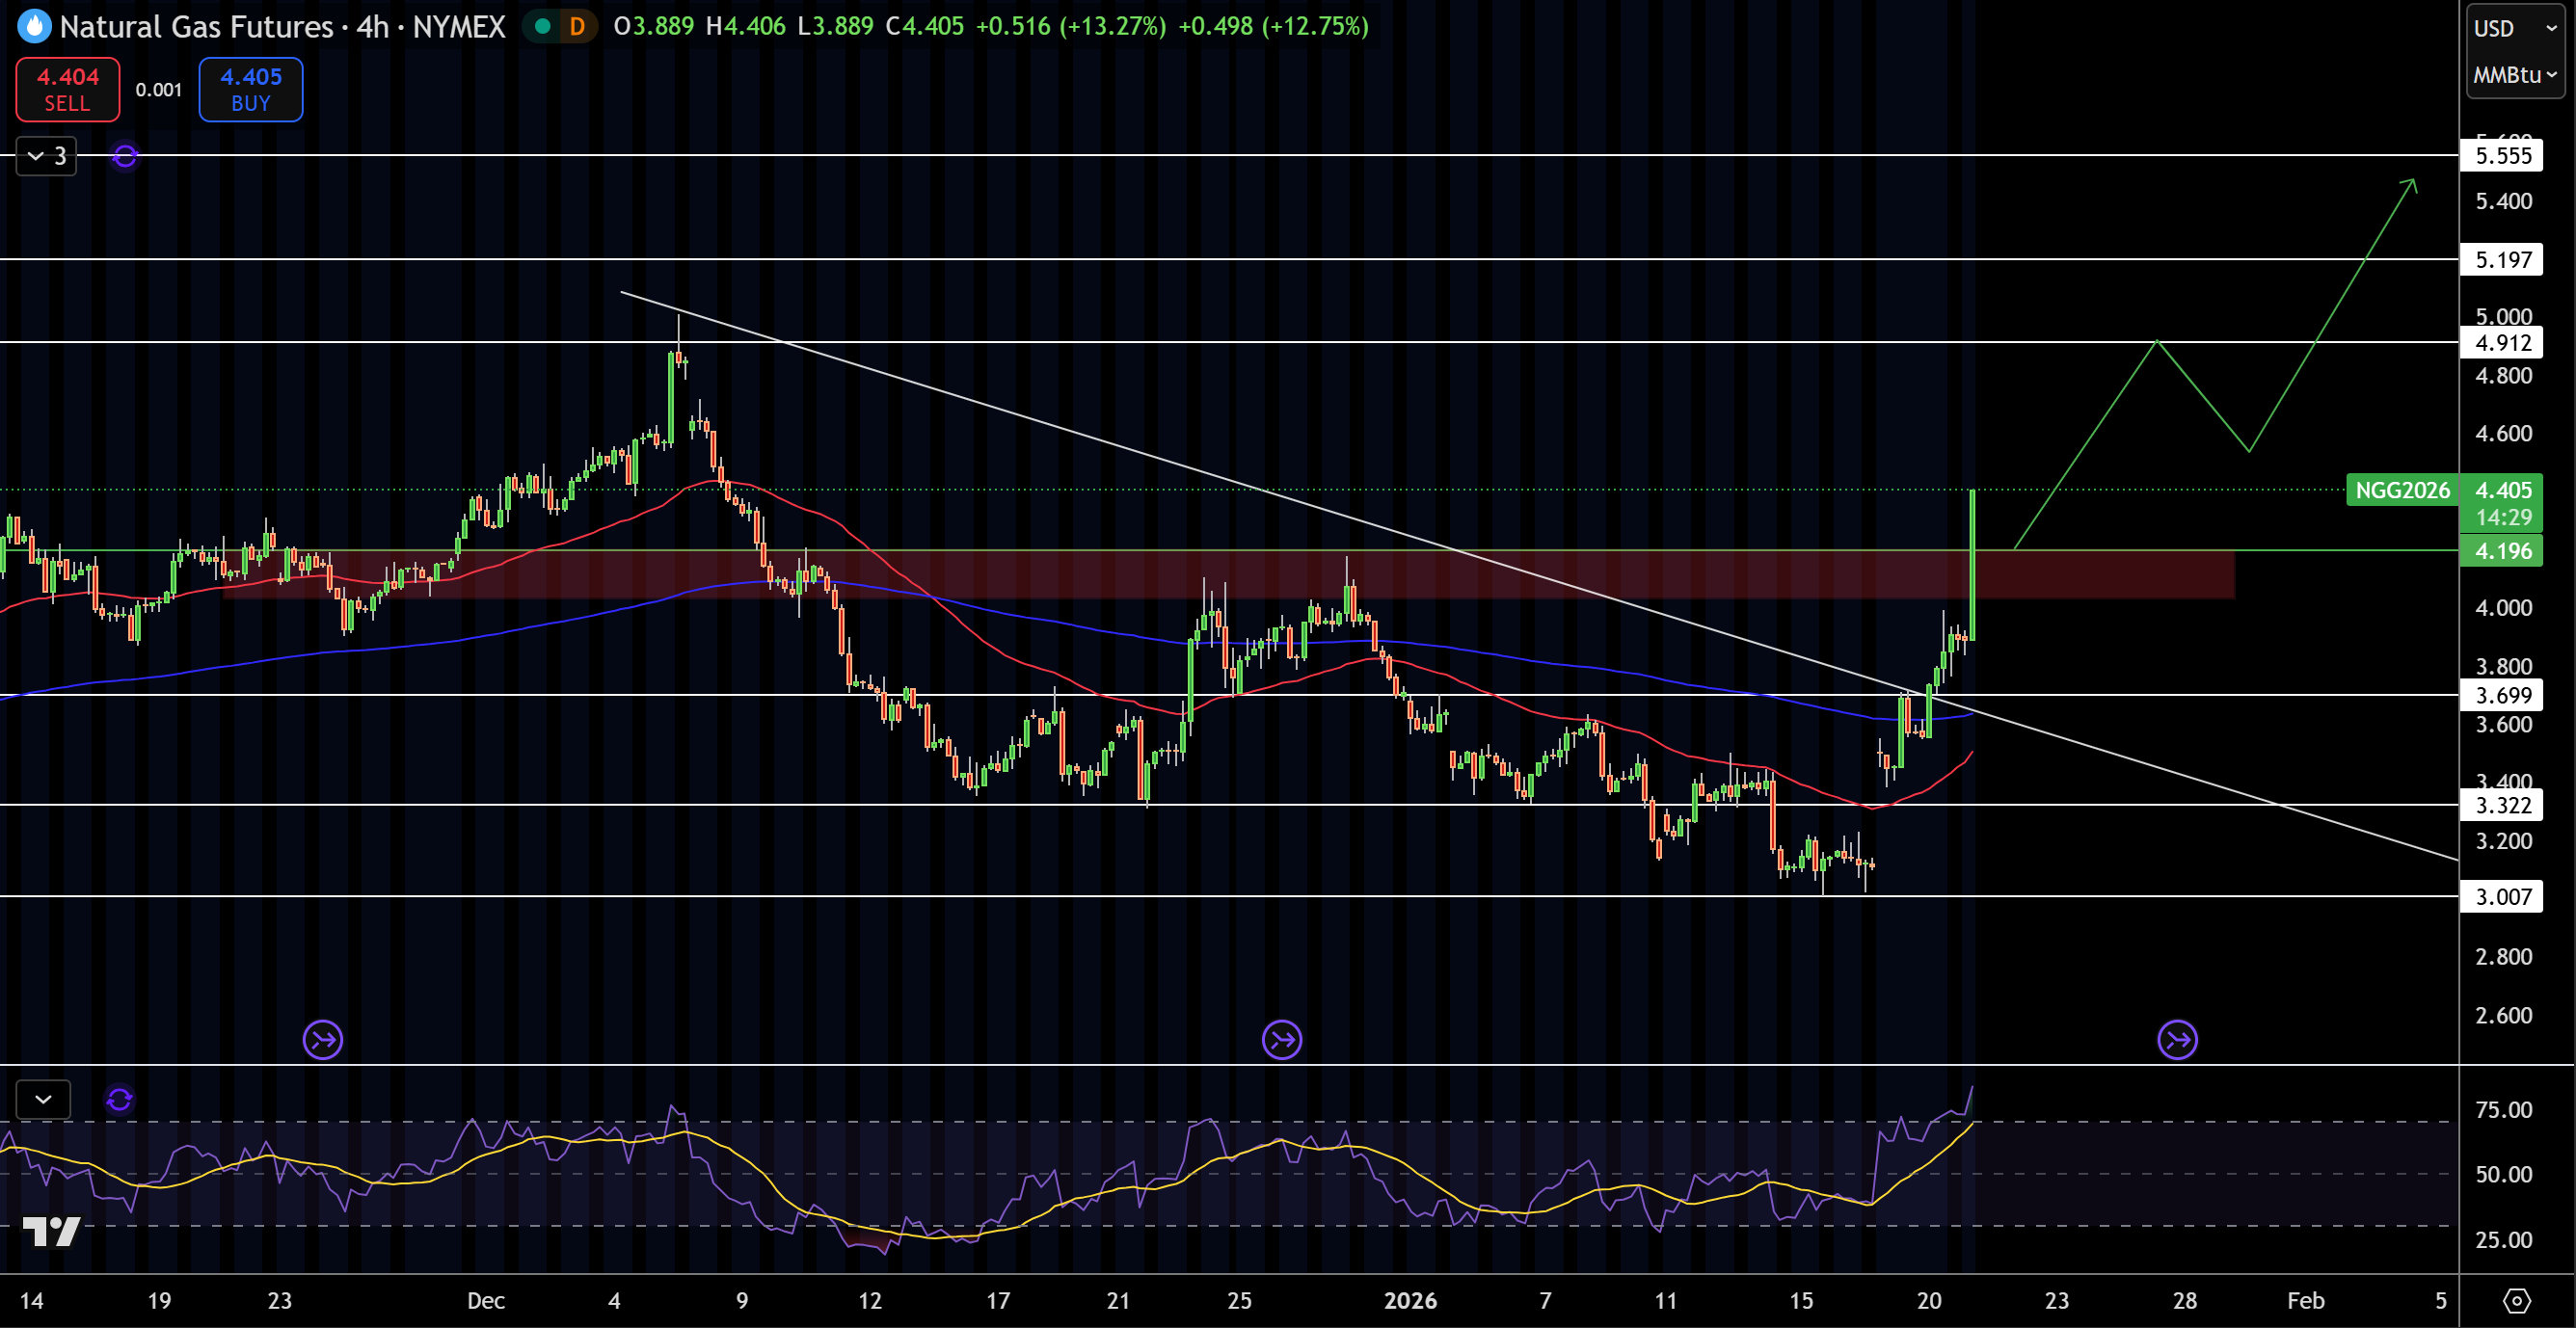Click the 4.405 BUY button
This screenshot has height=1328, width=2576.
click(x=251, y=89)
